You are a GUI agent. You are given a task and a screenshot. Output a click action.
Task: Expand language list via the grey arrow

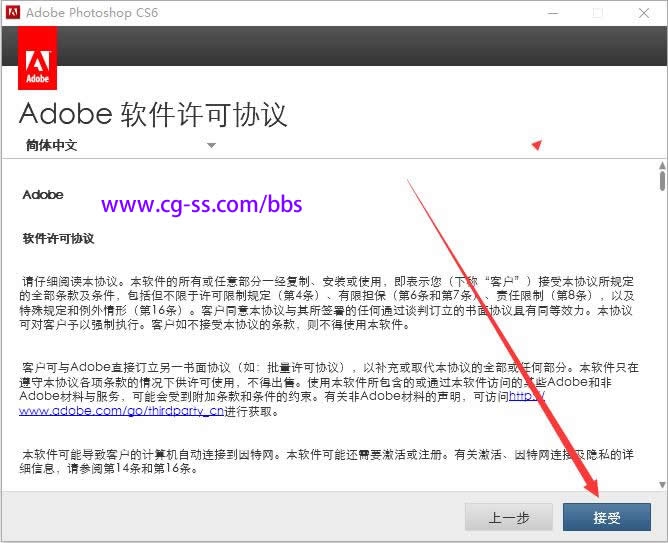point(211,145)
